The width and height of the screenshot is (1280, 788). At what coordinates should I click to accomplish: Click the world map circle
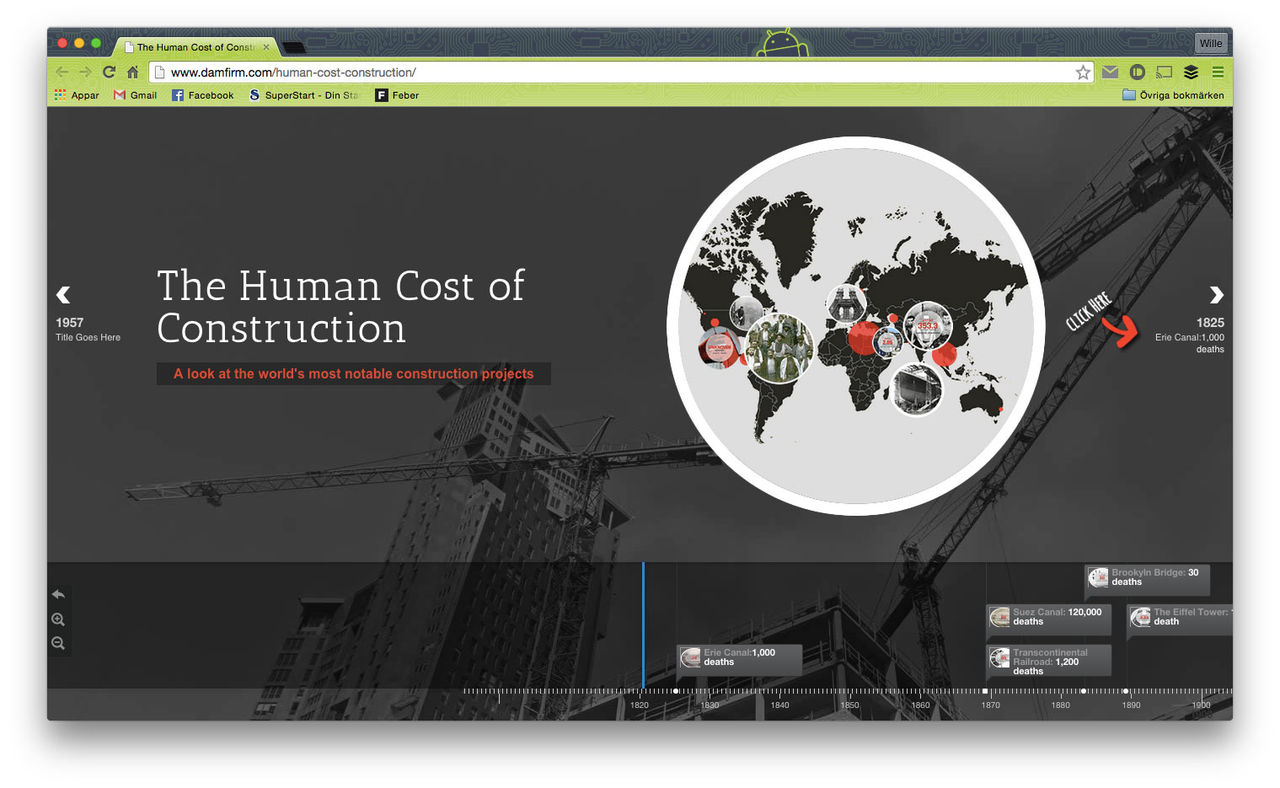click(x=854, y=326)
